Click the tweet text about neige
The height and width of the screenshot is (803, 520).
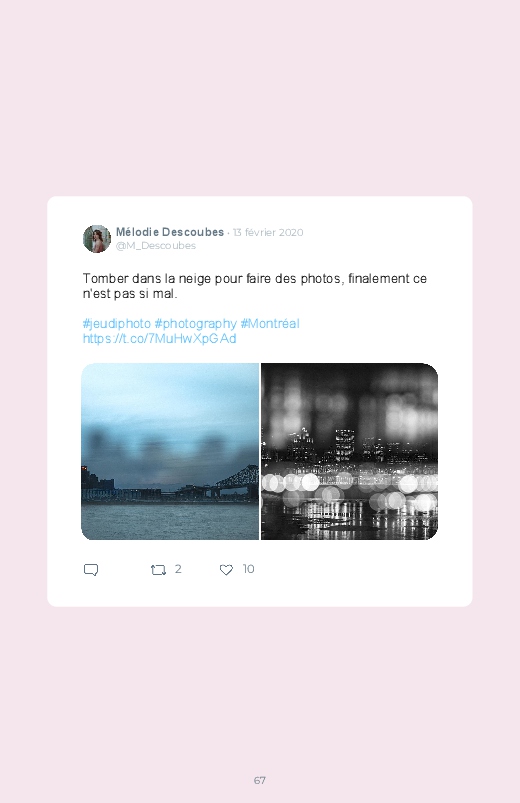click(x=255, y=286)
